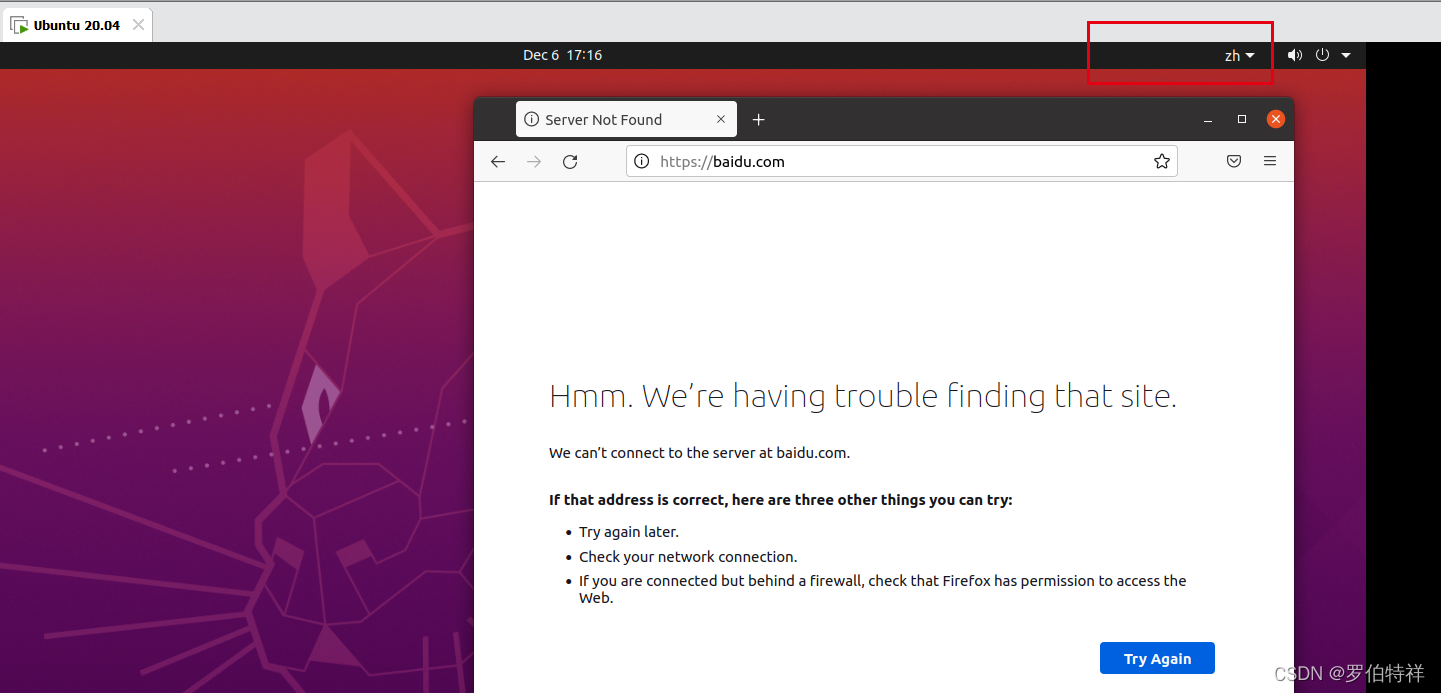Go back using the Firefox back arrow
The image size is (1441, 693).
(x=498, y=161)
